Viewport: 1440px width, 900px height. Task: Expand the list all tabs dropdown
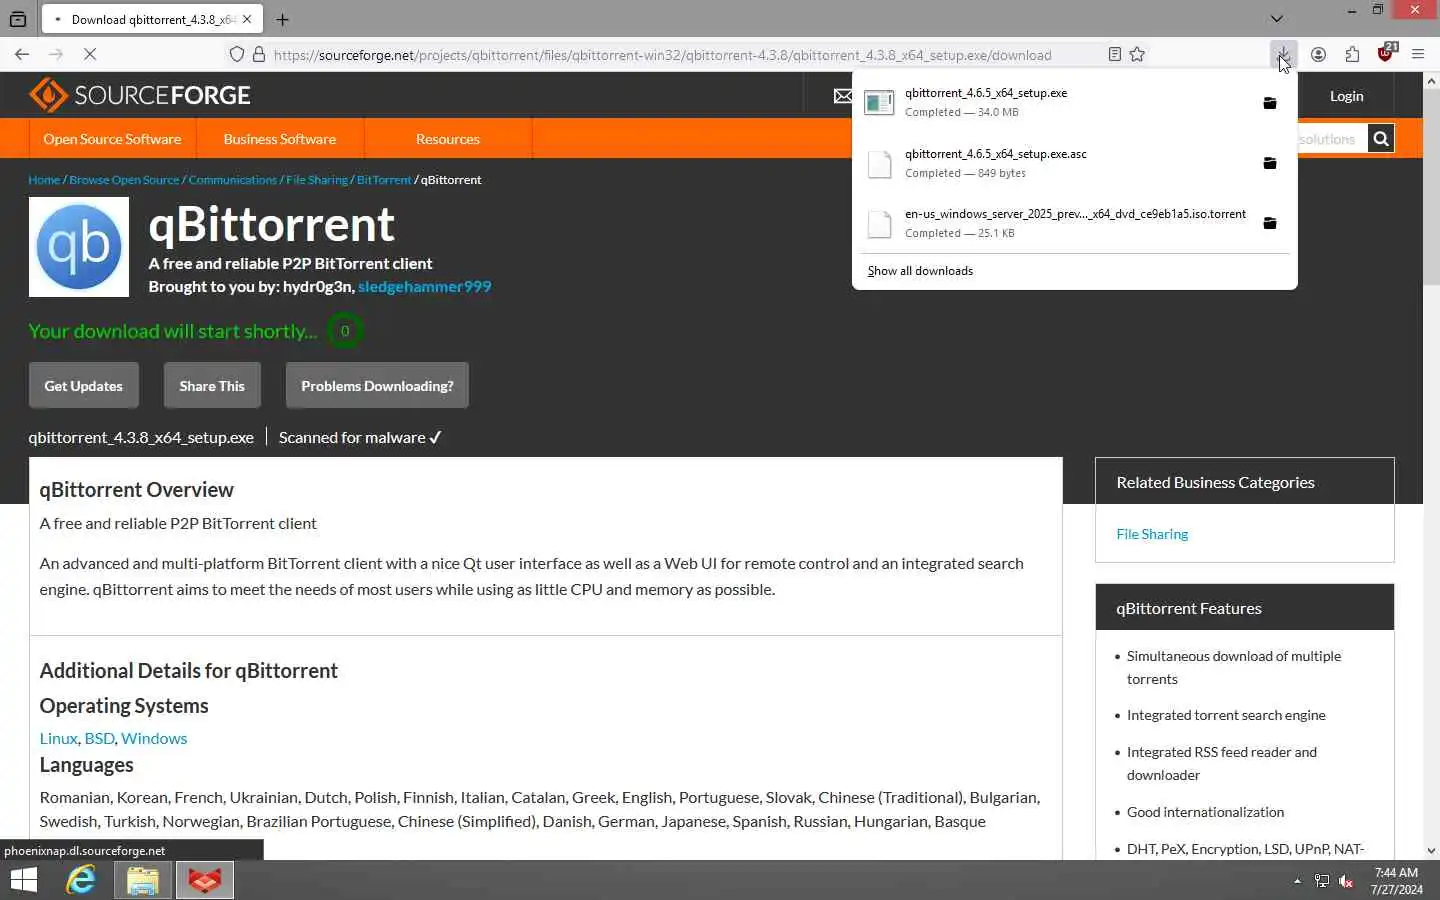click(x=1277, y=19)
